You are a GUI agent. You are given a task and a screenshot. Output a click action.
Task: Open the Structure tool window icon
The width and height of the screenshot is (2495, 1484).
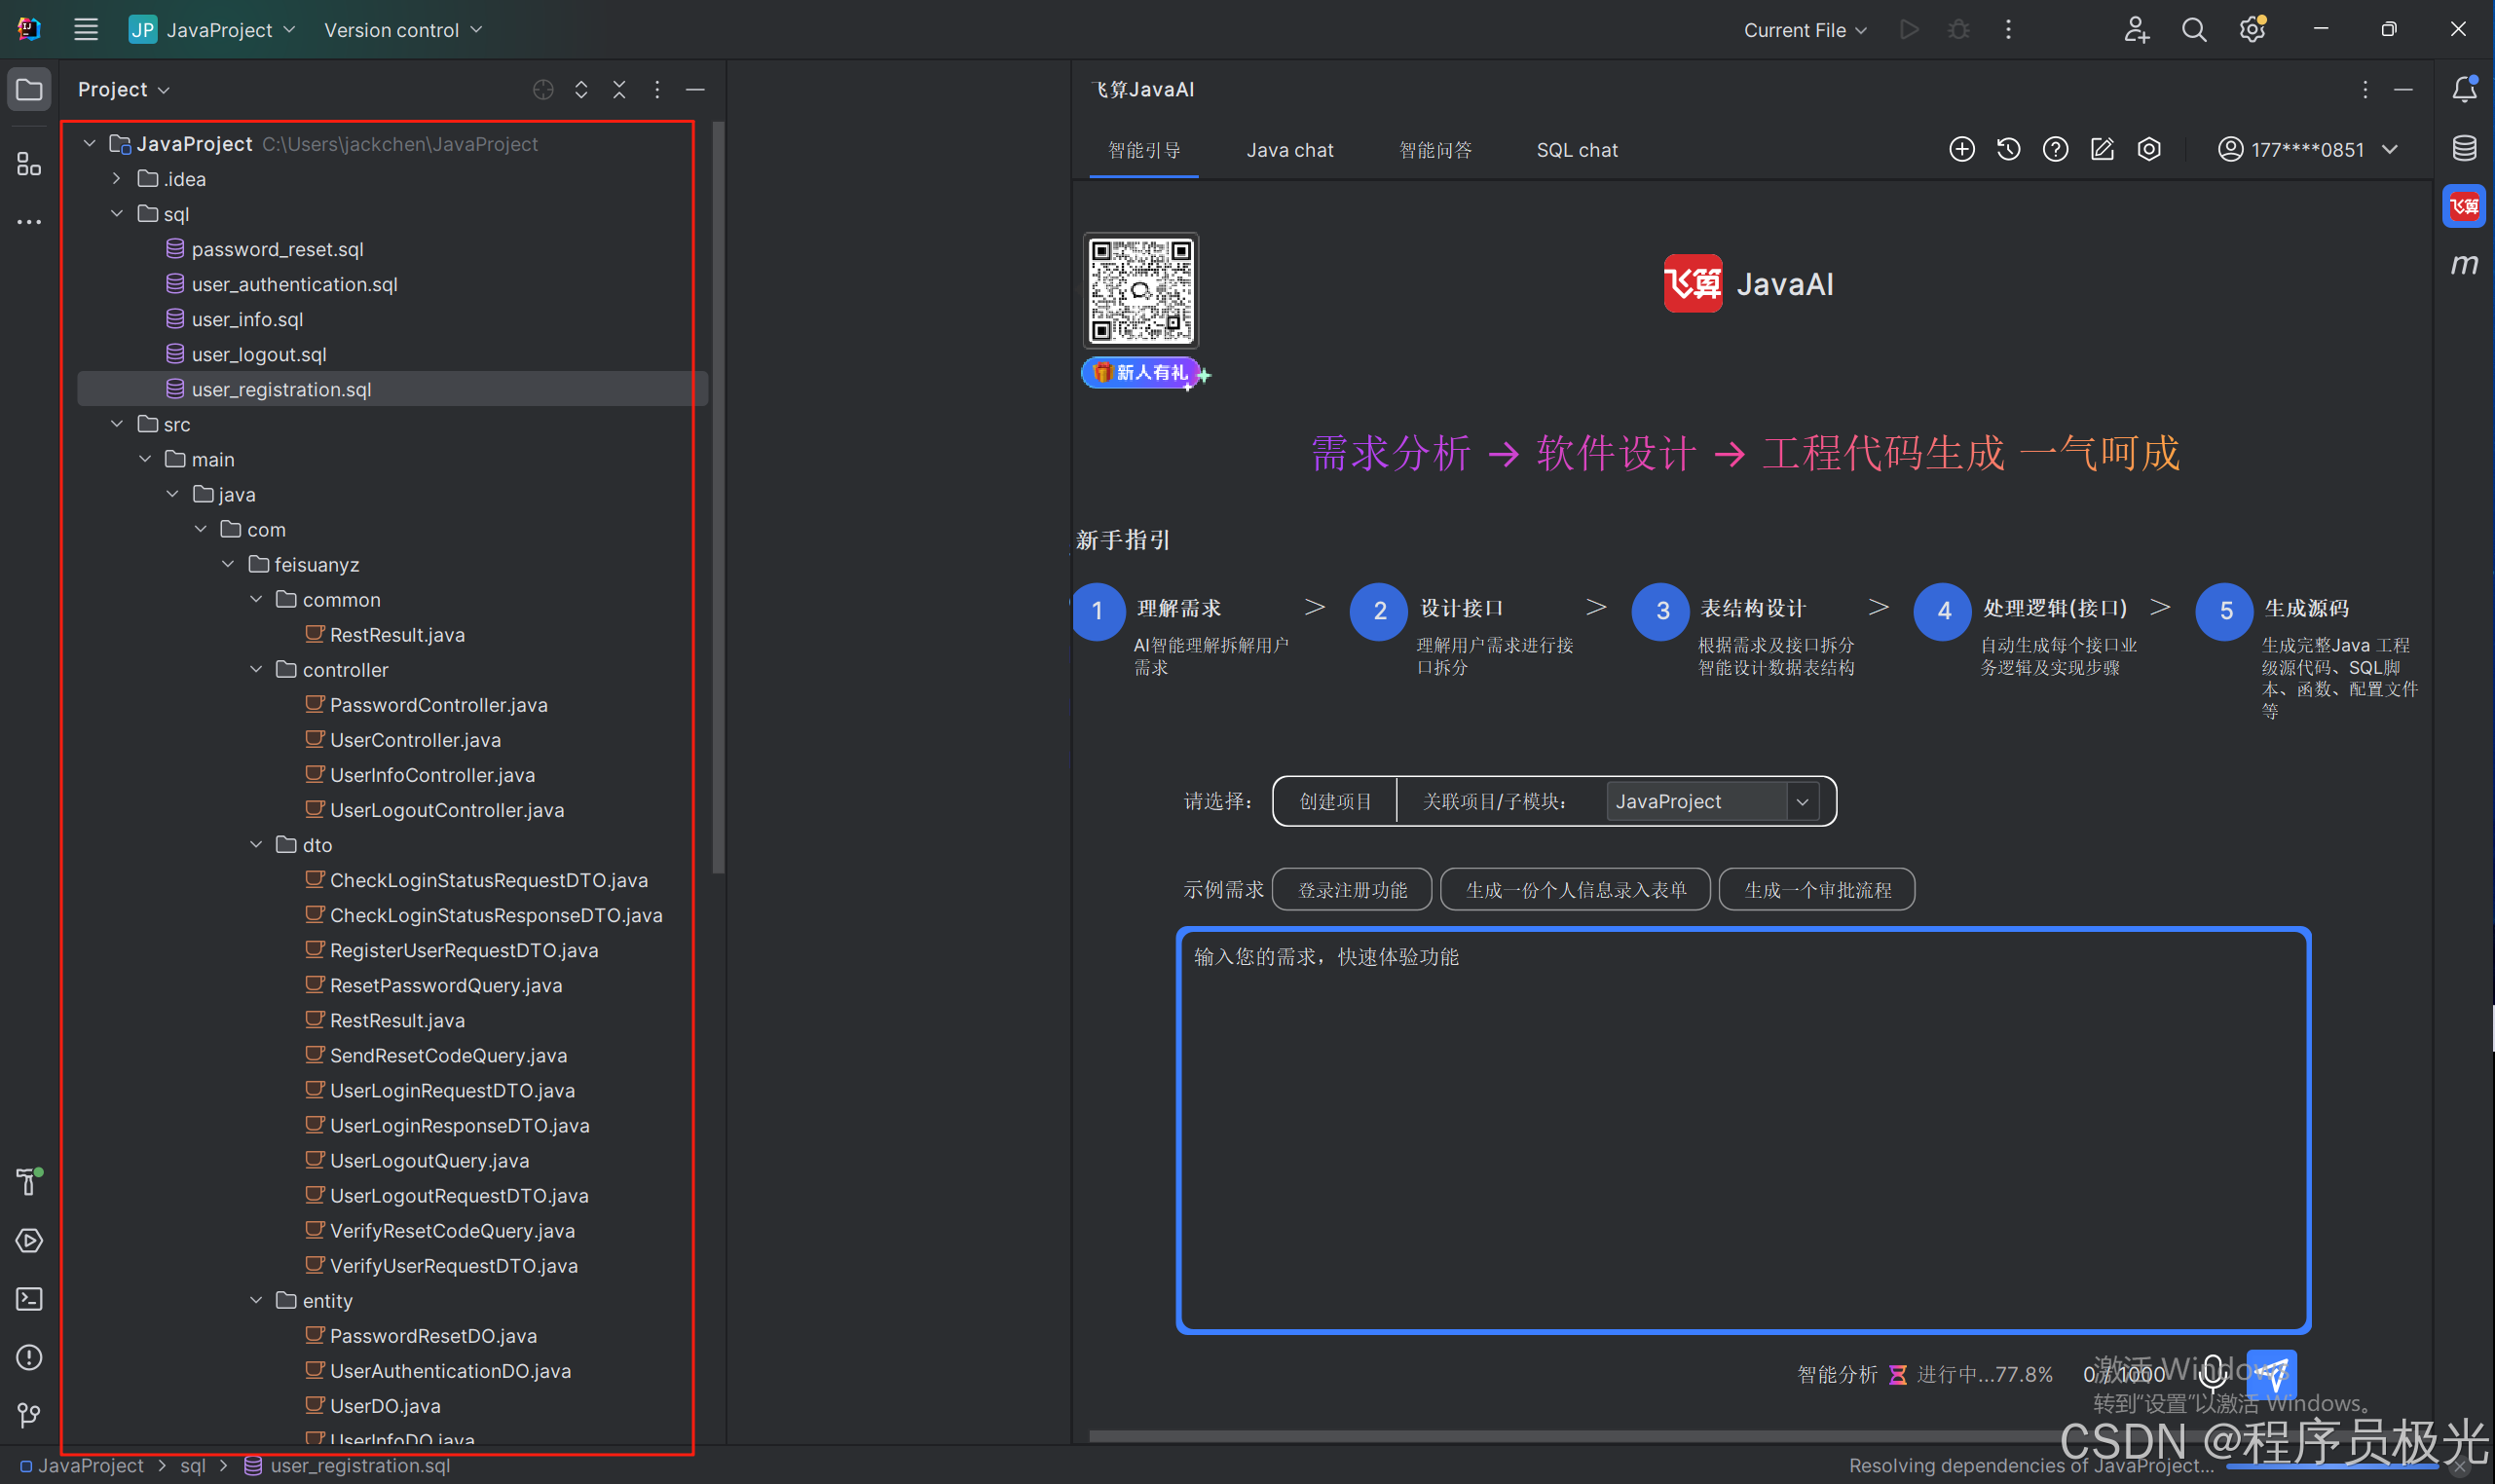29,164
